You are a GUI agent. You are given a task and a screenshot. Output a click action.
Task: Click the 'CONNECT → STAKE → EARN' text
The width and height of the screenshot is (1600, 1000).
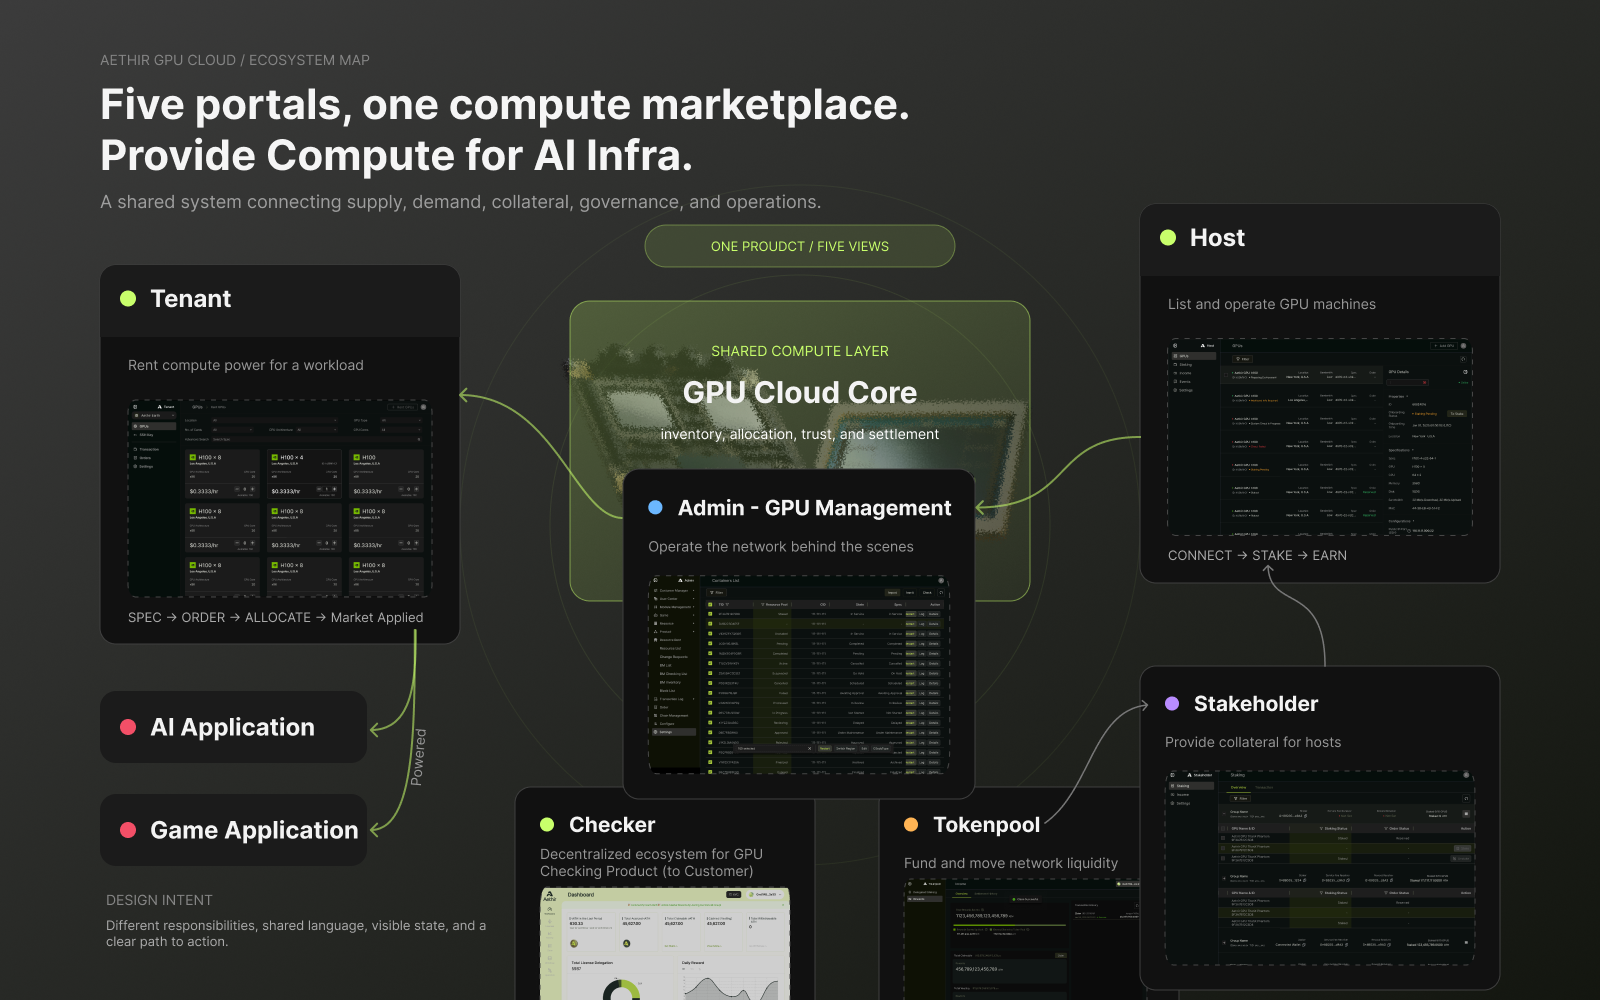(x=1257, y=555)
